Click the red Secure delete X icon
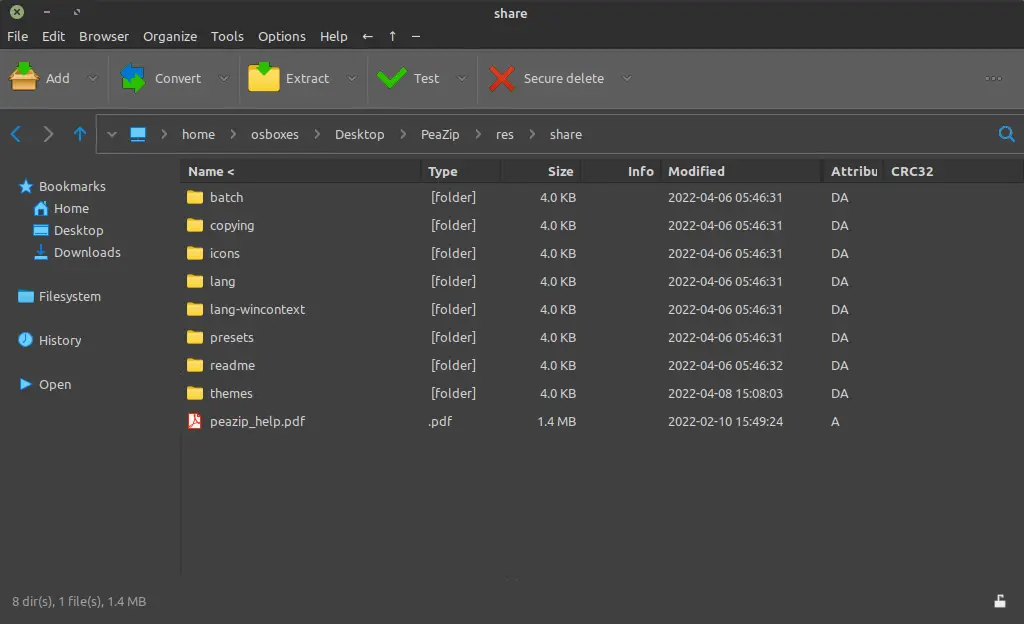 pos(502,78)
